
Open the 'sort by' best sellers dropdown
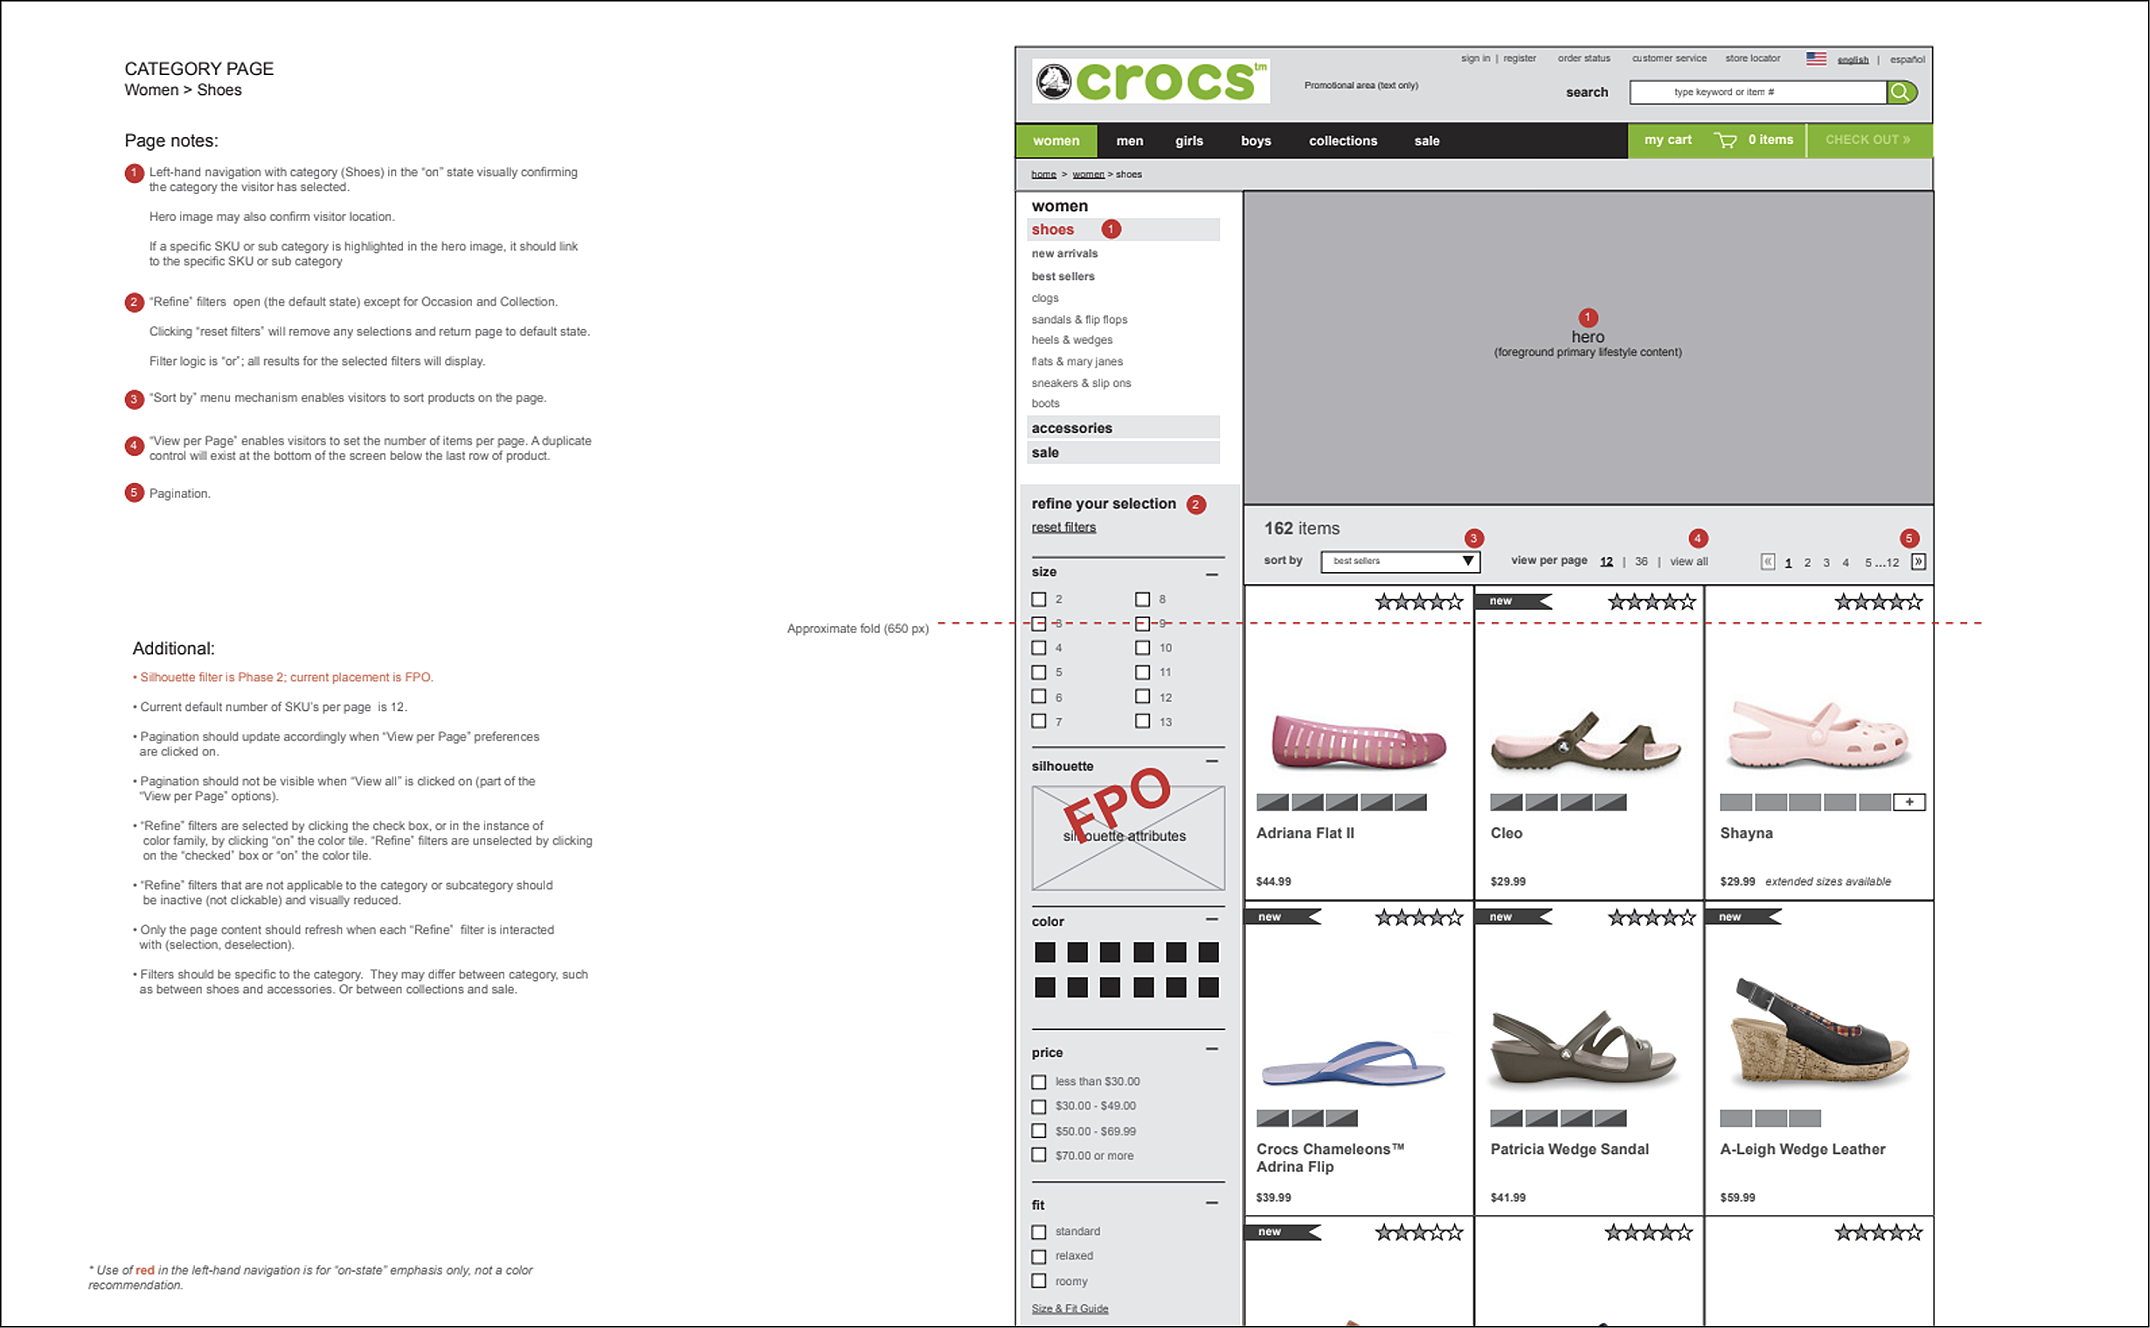coord(1400,561)
